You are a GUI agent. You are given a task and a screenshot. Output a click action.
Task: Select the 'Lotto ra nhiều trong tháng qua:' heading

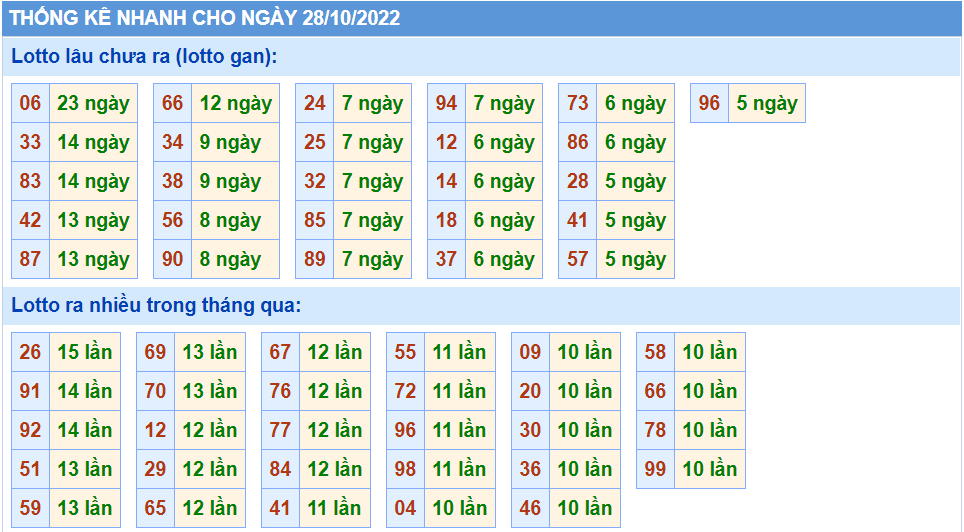[x=157, y=305]
